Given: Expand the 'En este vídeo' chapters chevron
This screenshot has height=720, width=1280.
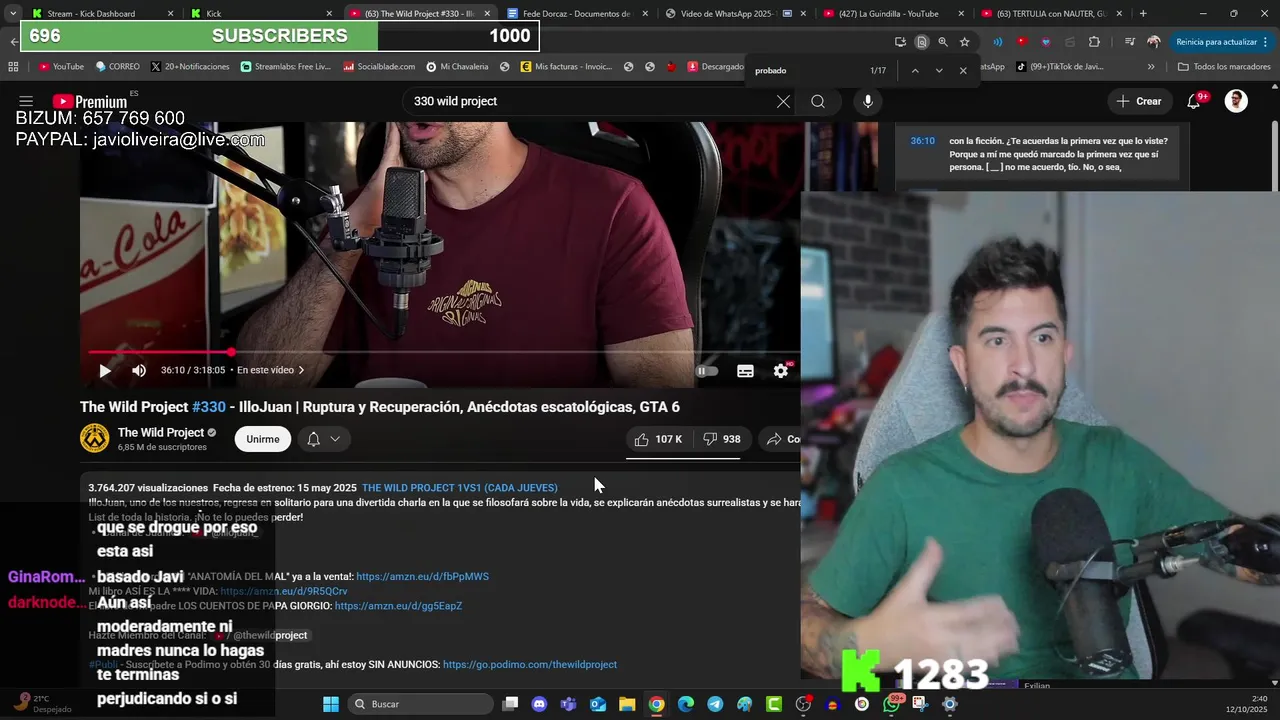Looking at the screenshot, I should 301,370.
